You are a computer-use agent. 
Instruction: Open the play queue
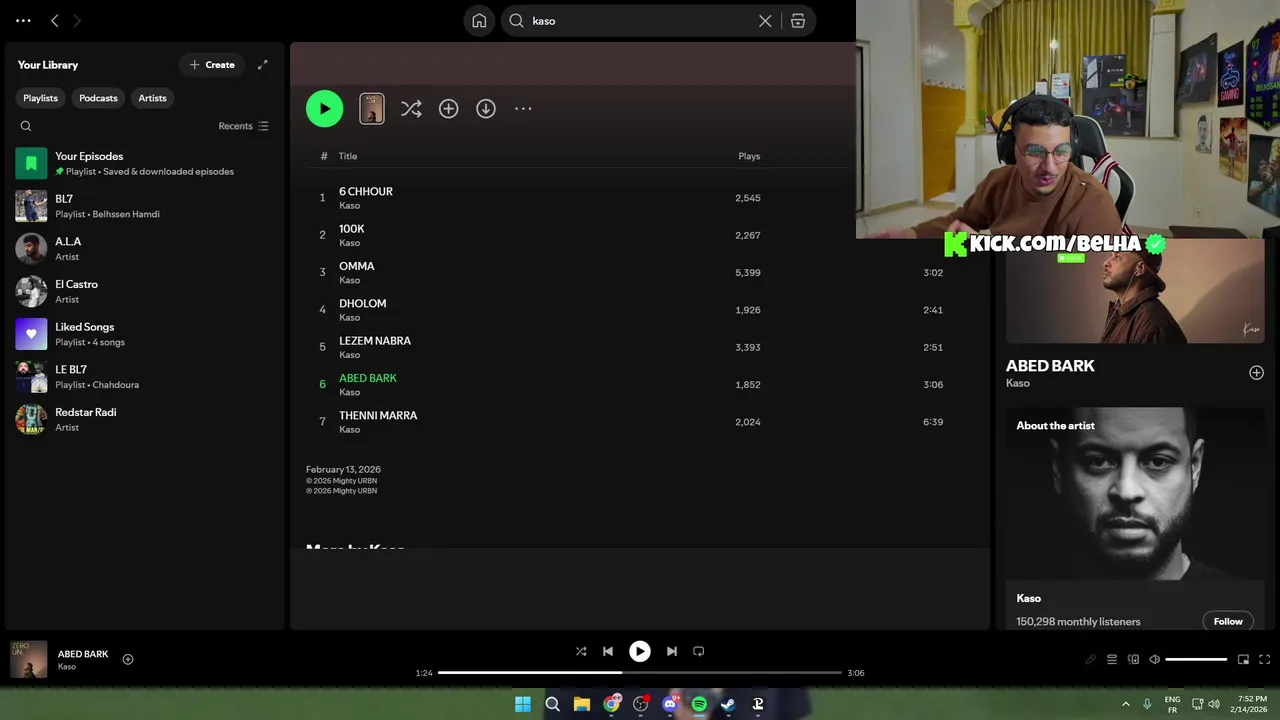click(1111, 659)
